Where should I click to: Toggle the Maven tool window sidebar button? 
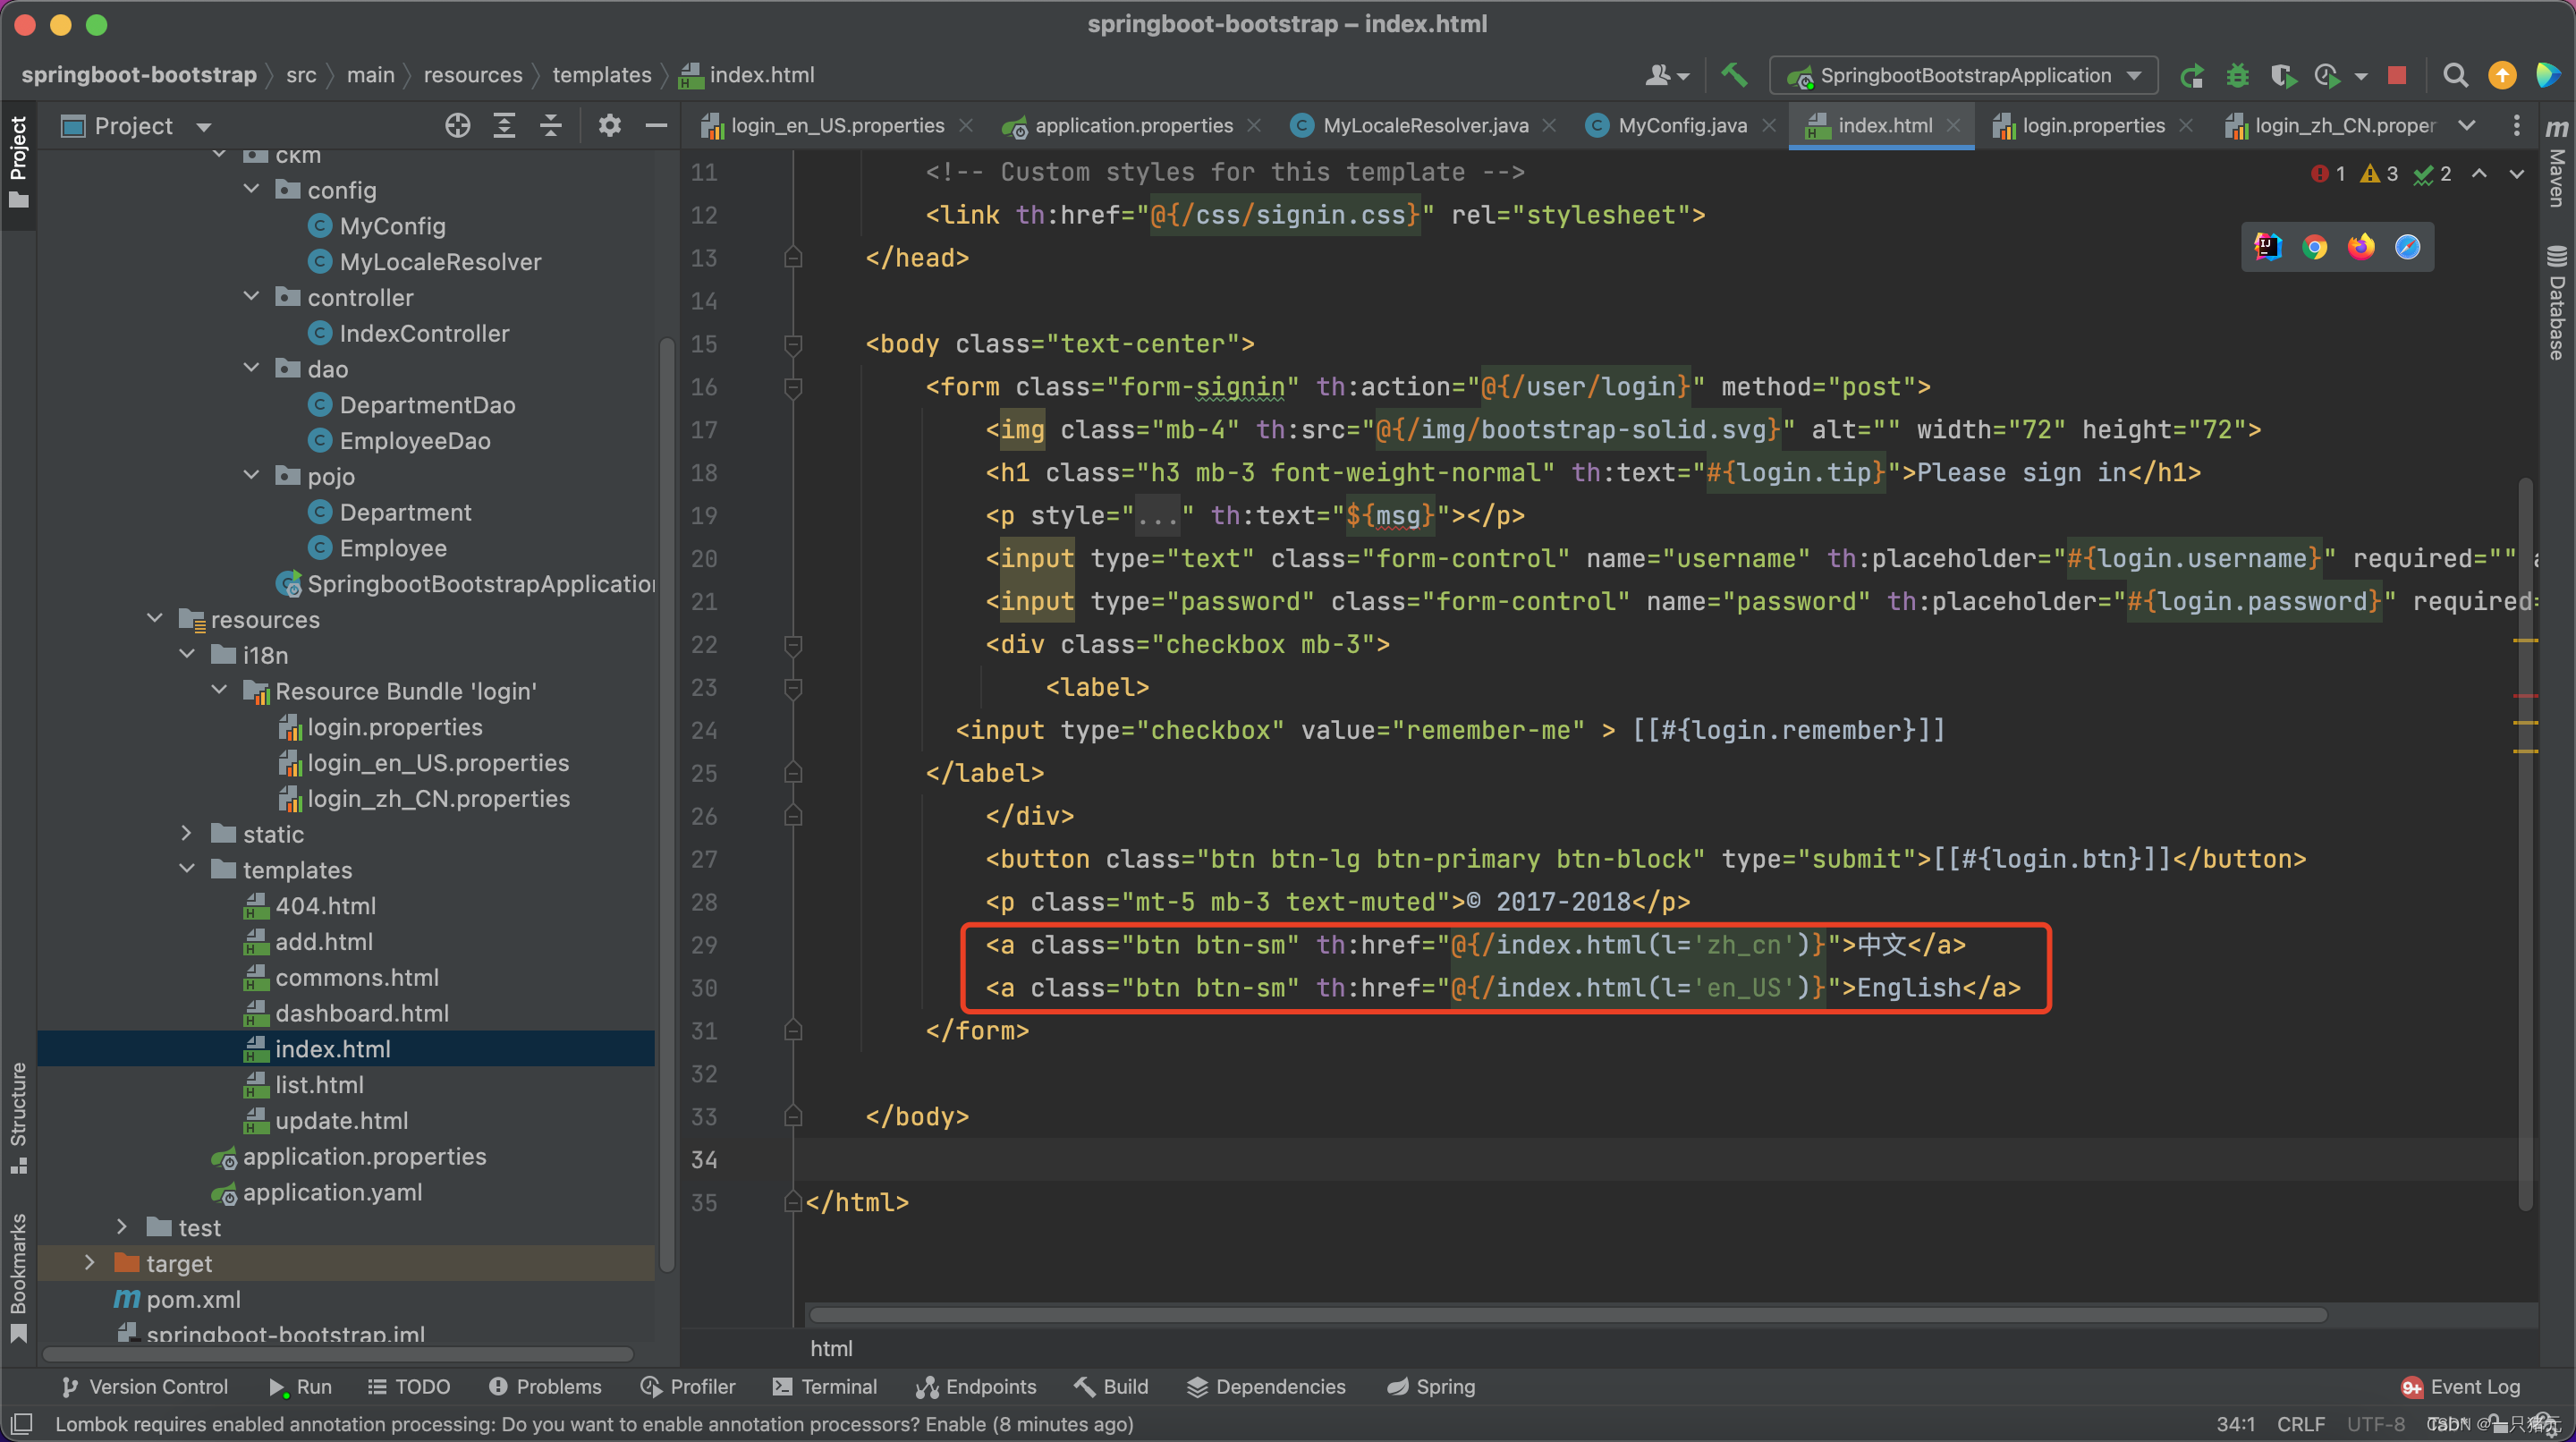point(2556,165)
